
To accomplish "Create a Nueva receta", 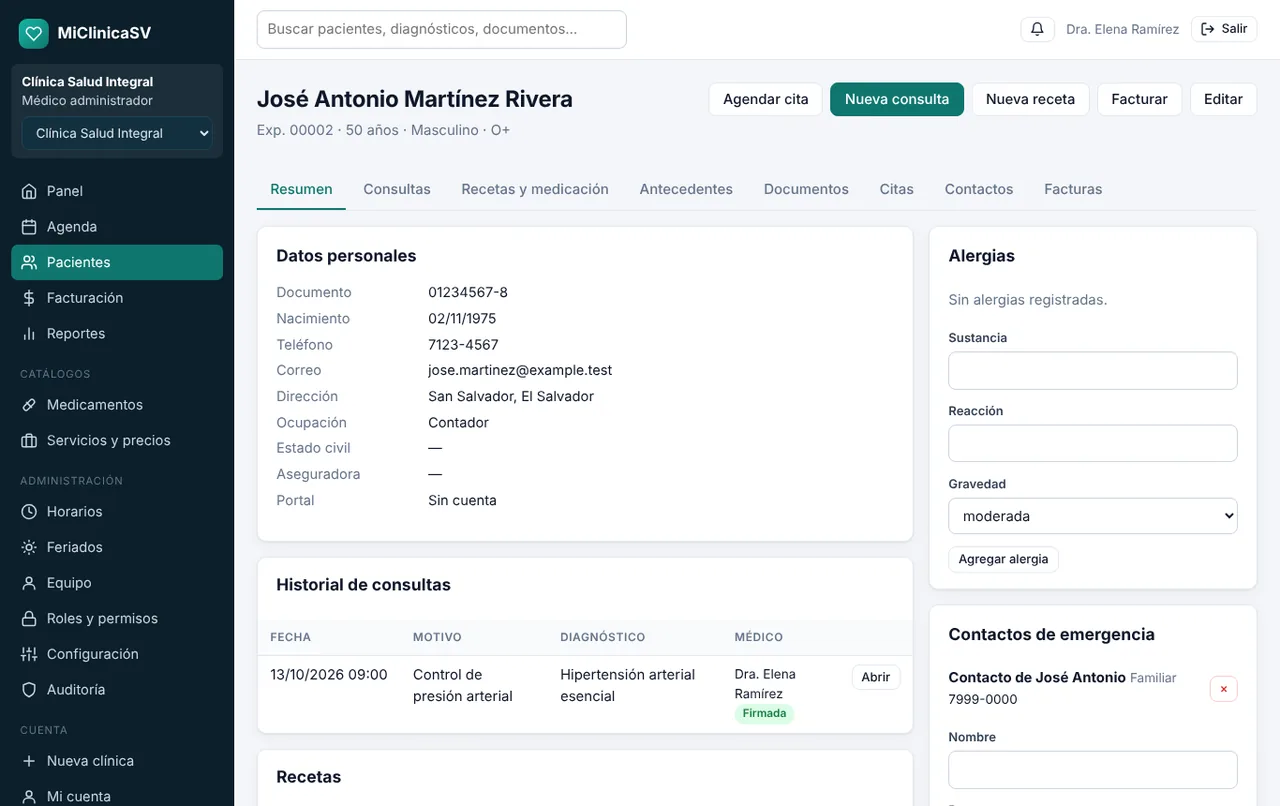I will pos(1030,99).
